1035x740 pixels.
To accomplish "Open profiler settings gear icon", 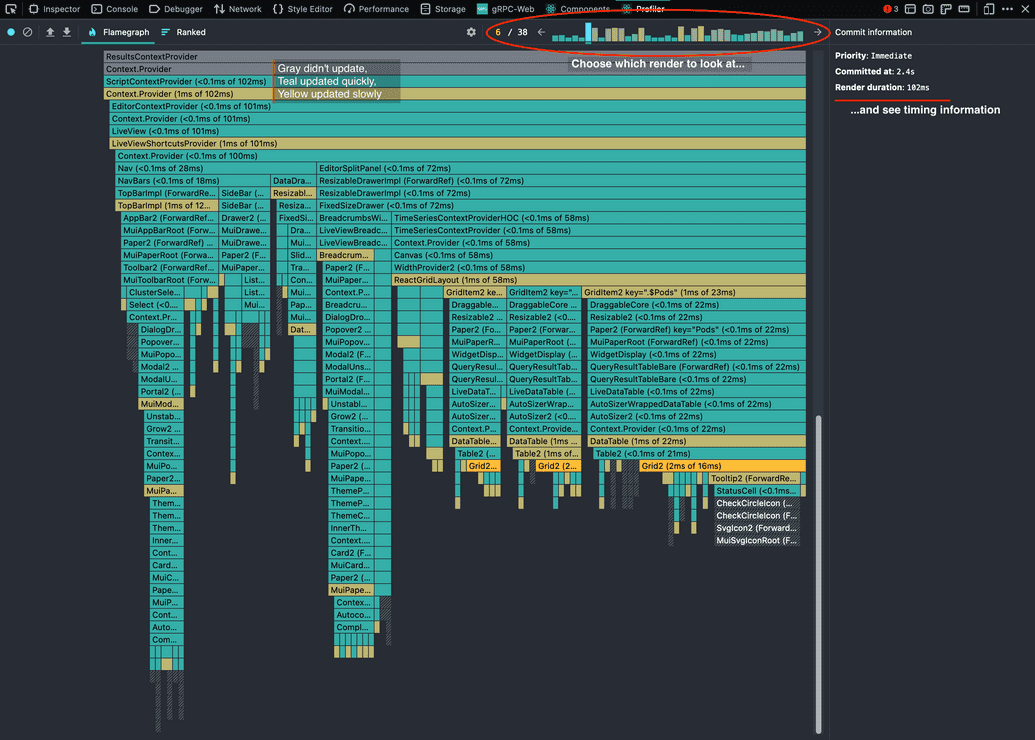I will 471,32.
